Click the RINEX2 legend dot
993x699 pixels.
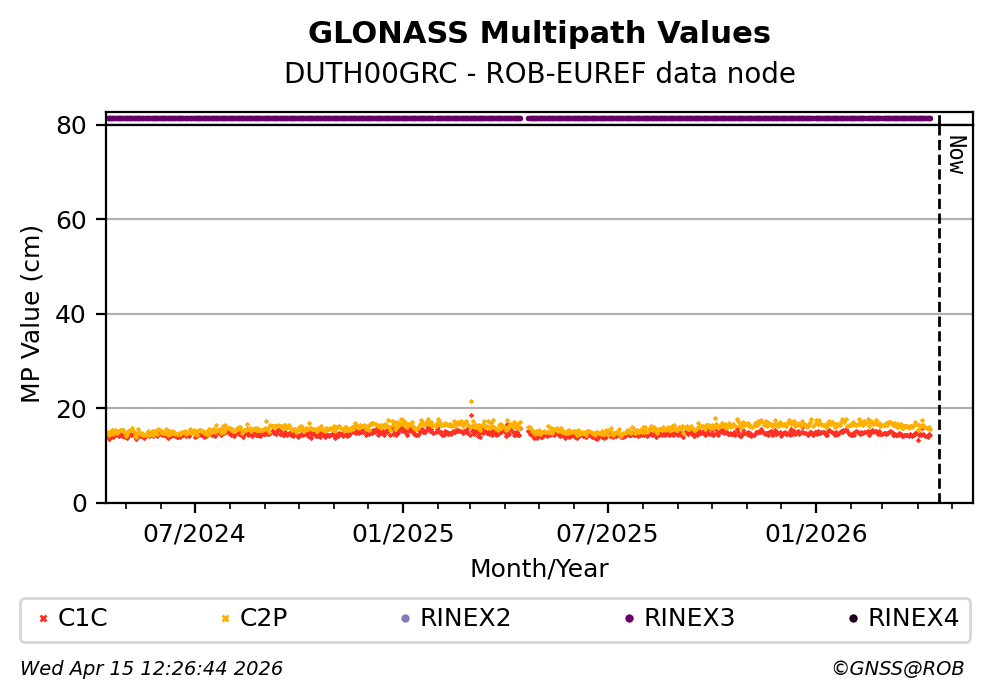(405, 619)
